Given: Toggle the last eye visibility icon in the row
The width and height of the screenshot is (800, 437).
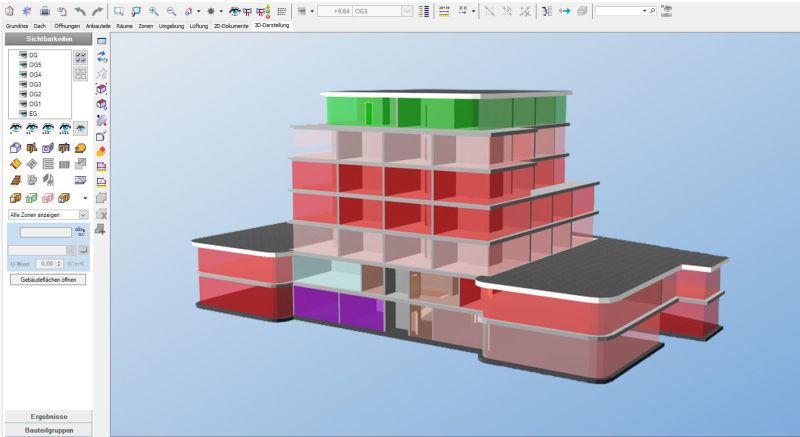Looking at the screenshot, I should (x=81, y=128).
